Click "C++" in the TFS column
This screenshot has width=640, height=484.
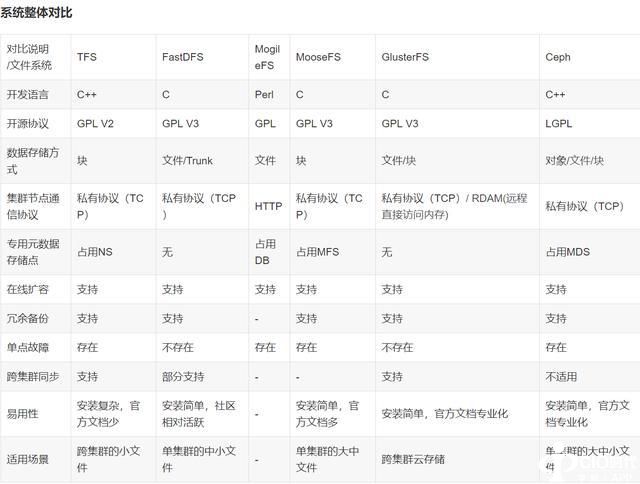87,95
